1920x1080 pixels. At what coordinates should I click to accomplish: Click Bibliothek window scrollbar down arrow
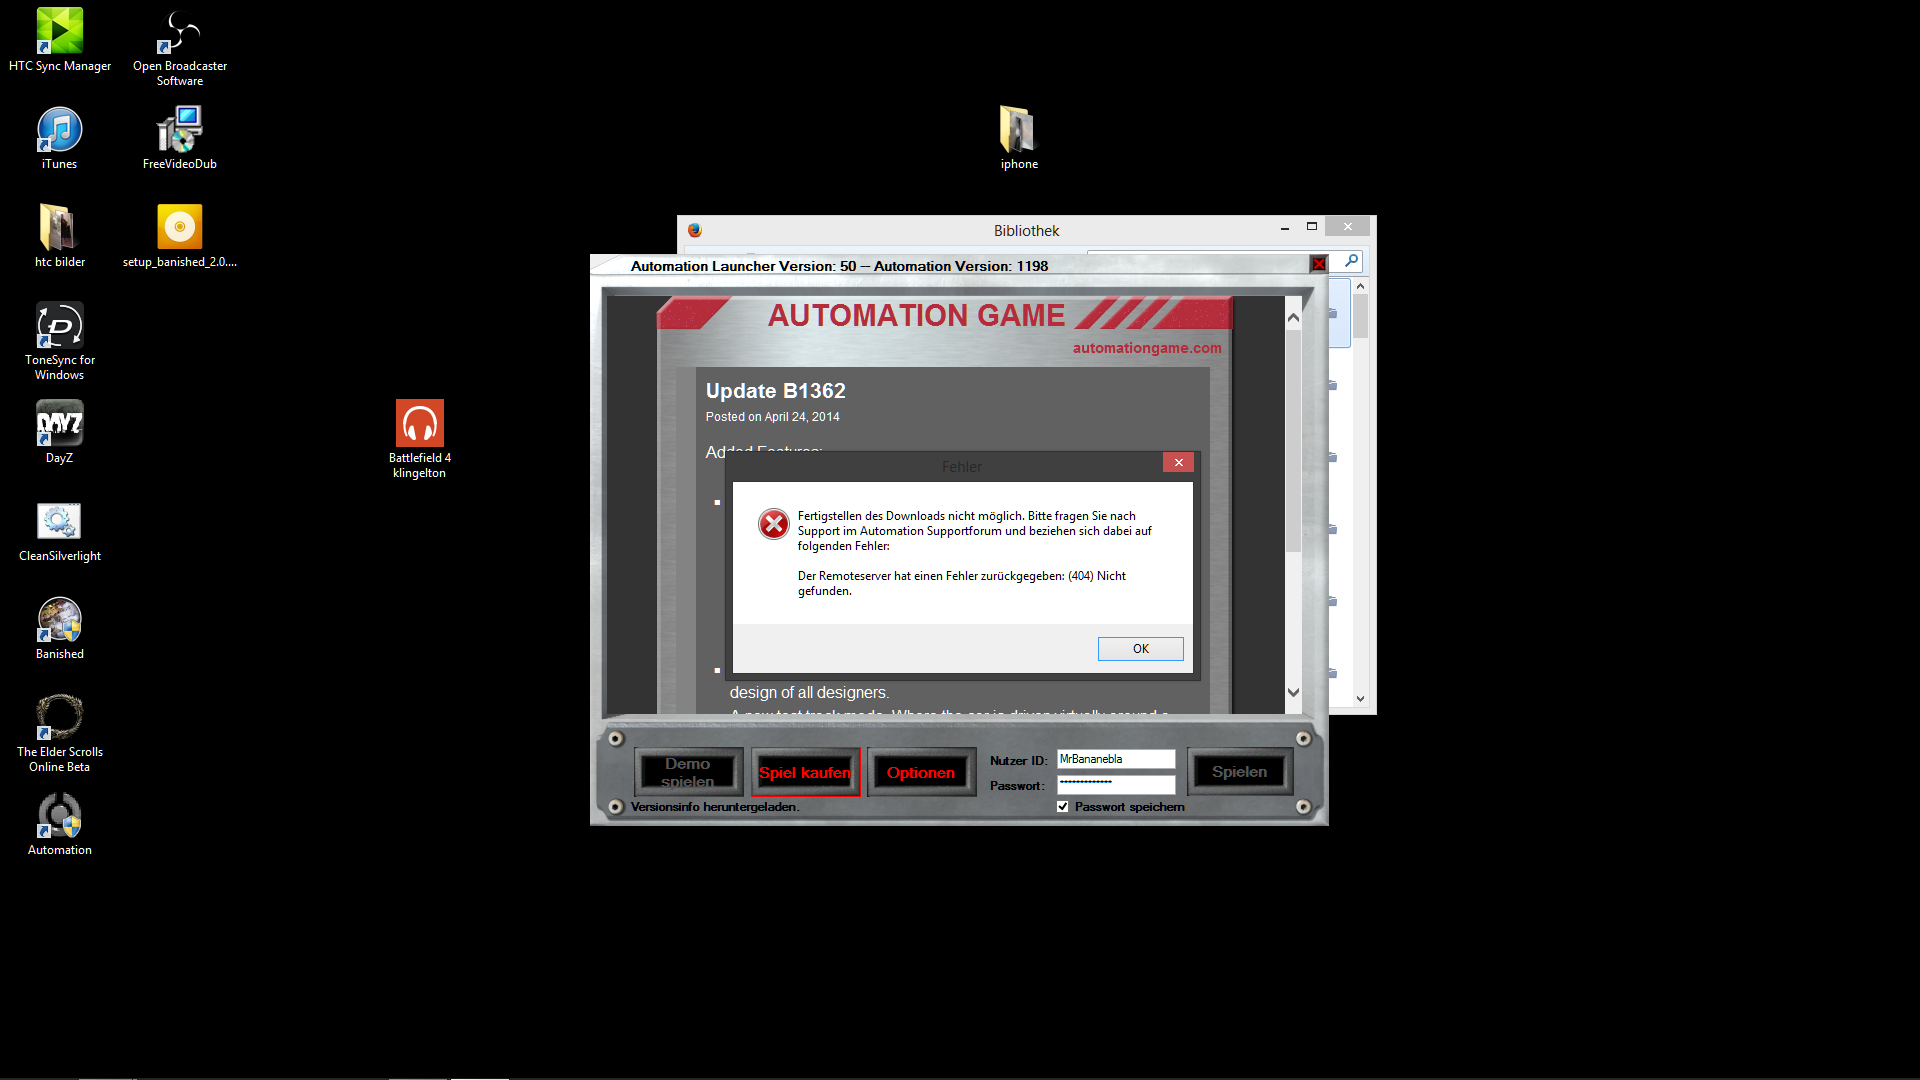[x=1360, y=699]
